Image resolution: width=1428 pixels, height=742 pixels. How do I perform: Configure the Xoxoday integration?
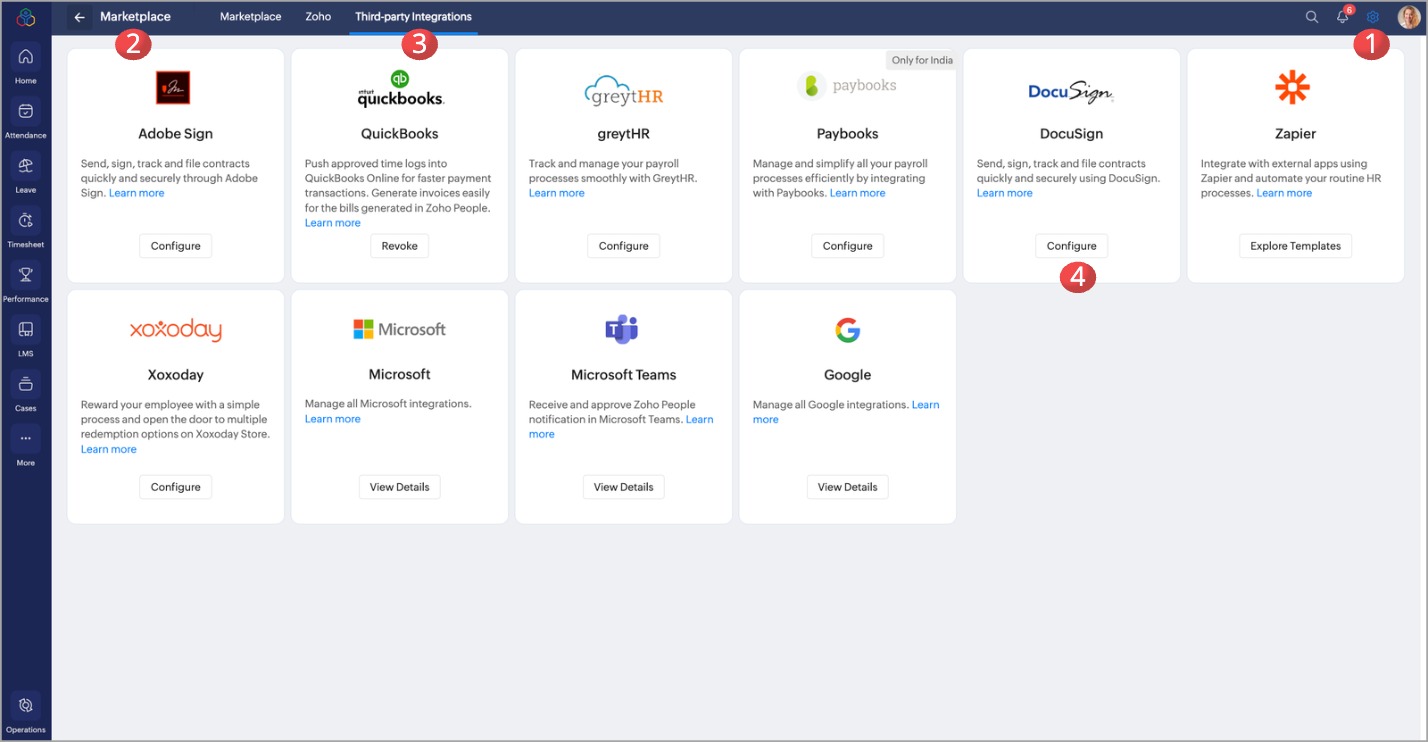[x=176, y=487]
